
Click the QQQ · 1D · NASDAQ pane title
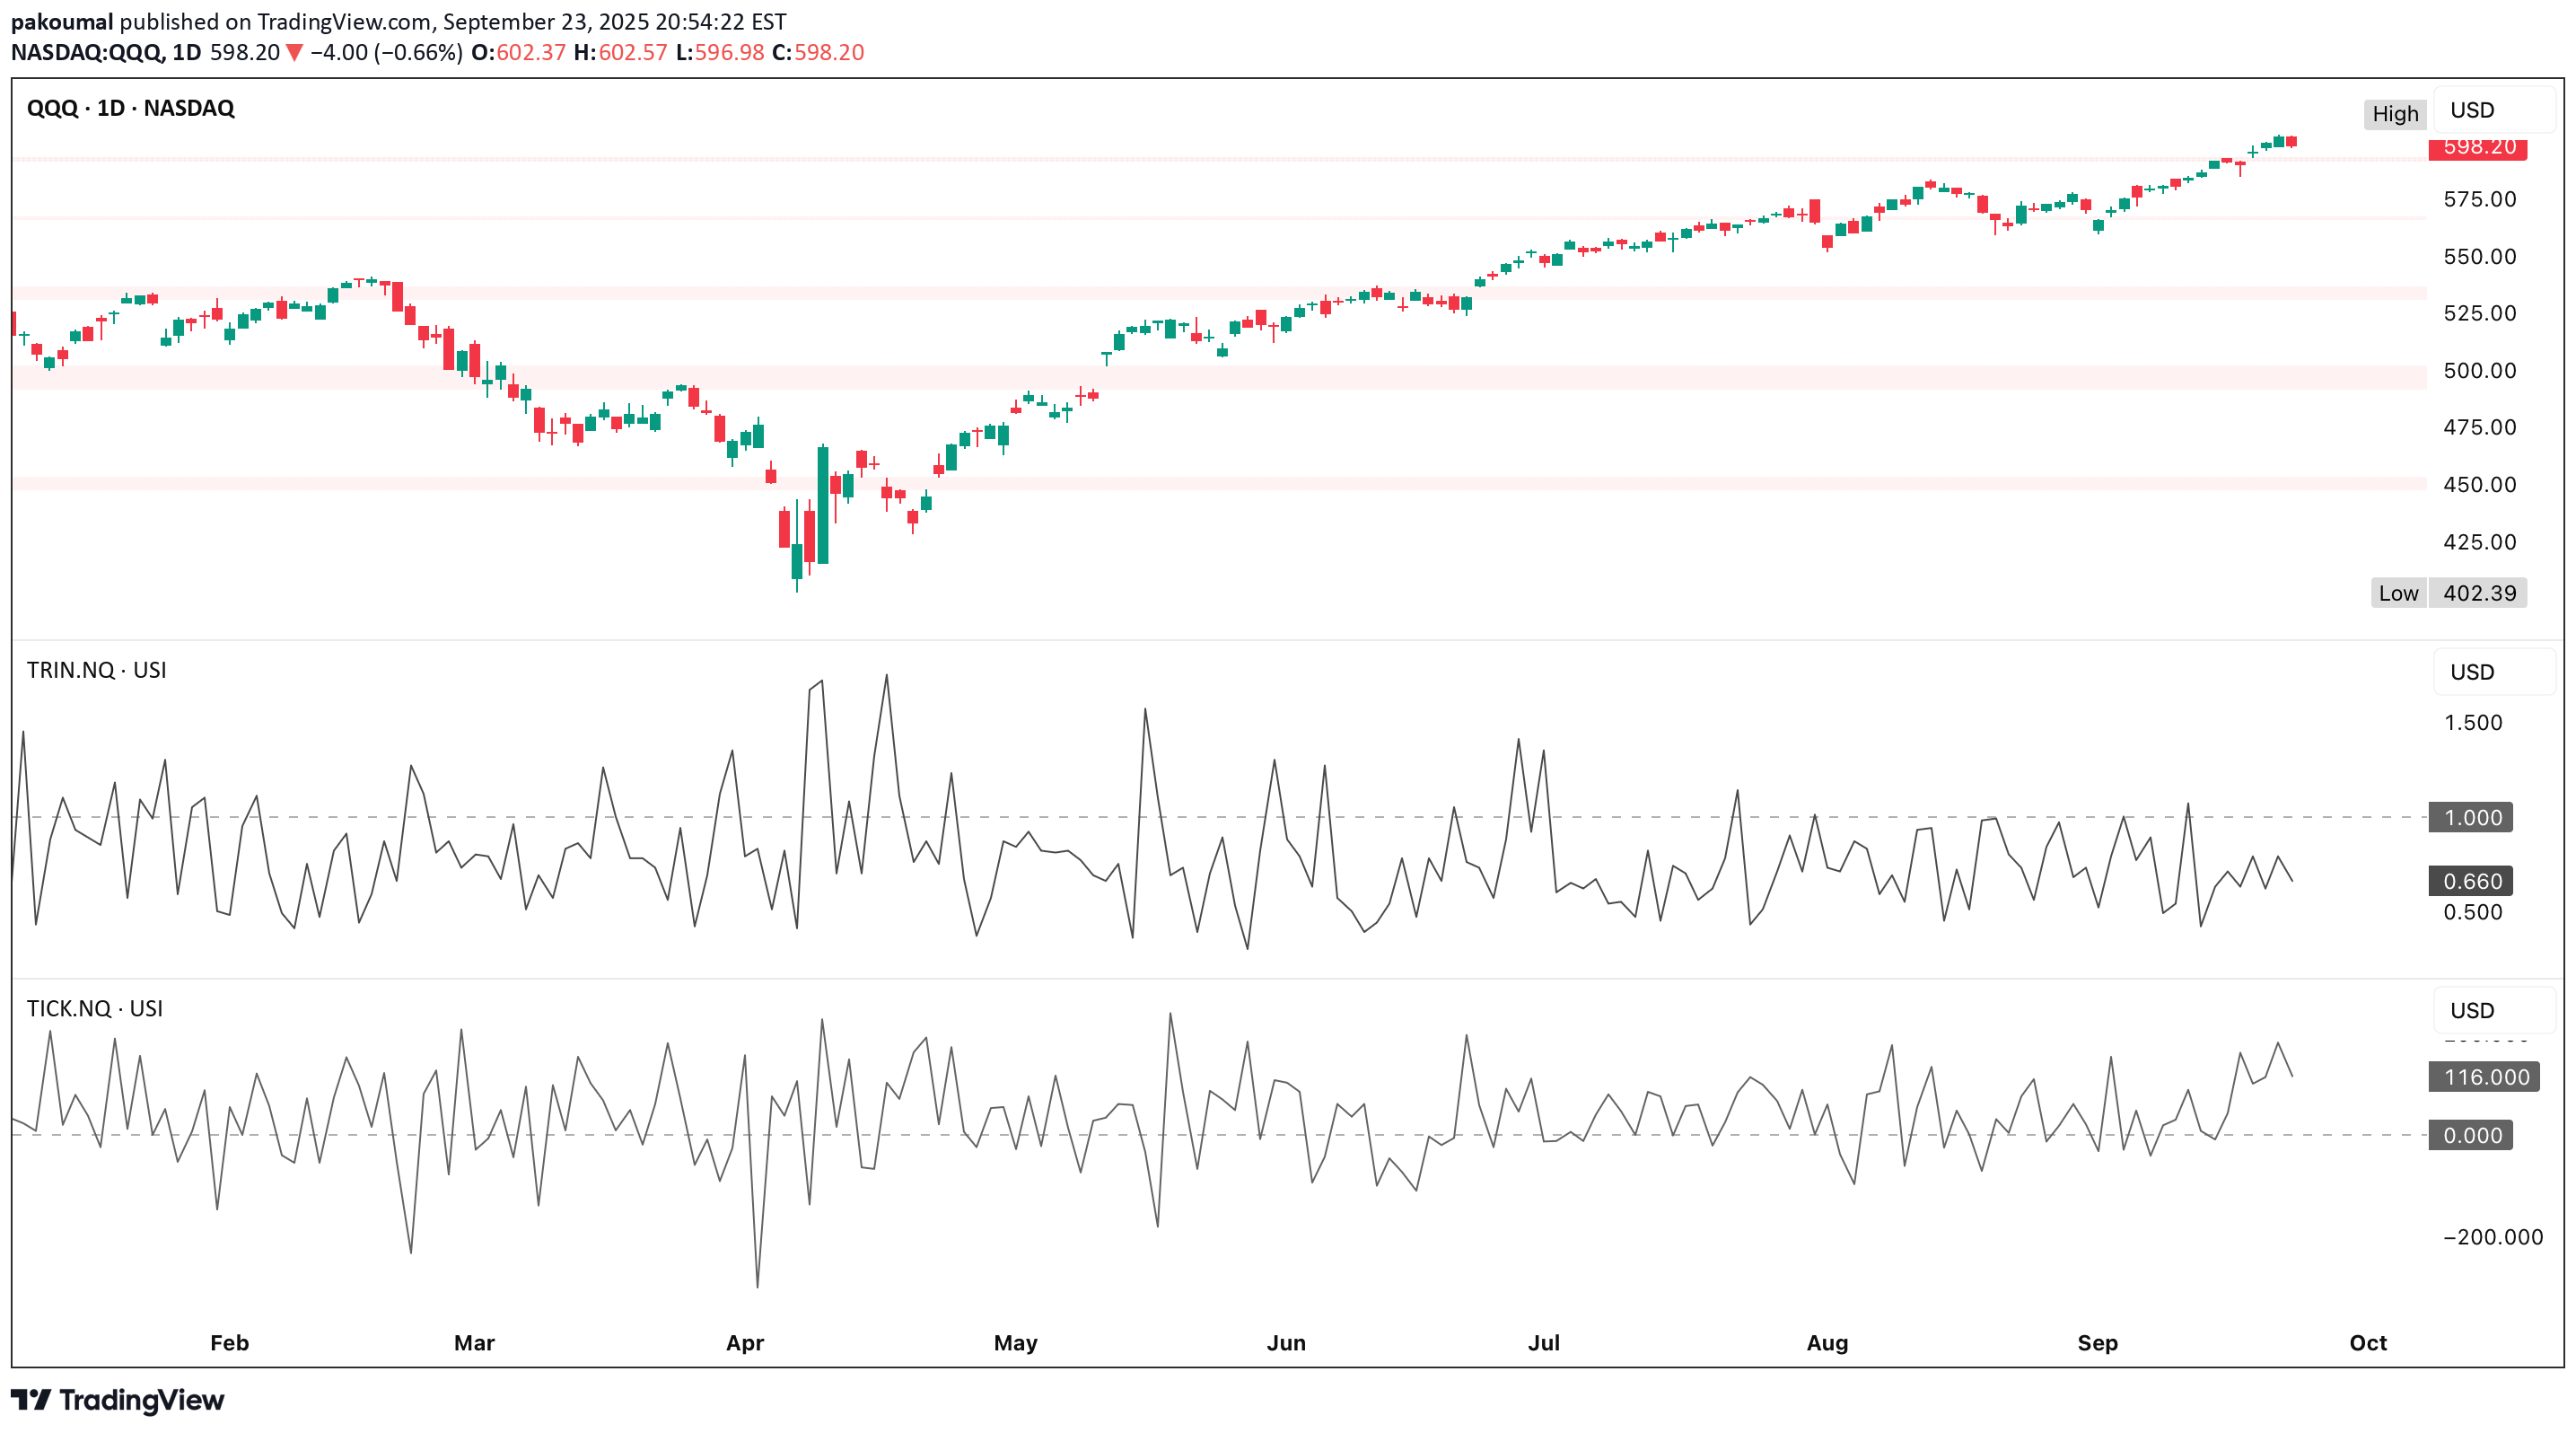click(130, 108)
